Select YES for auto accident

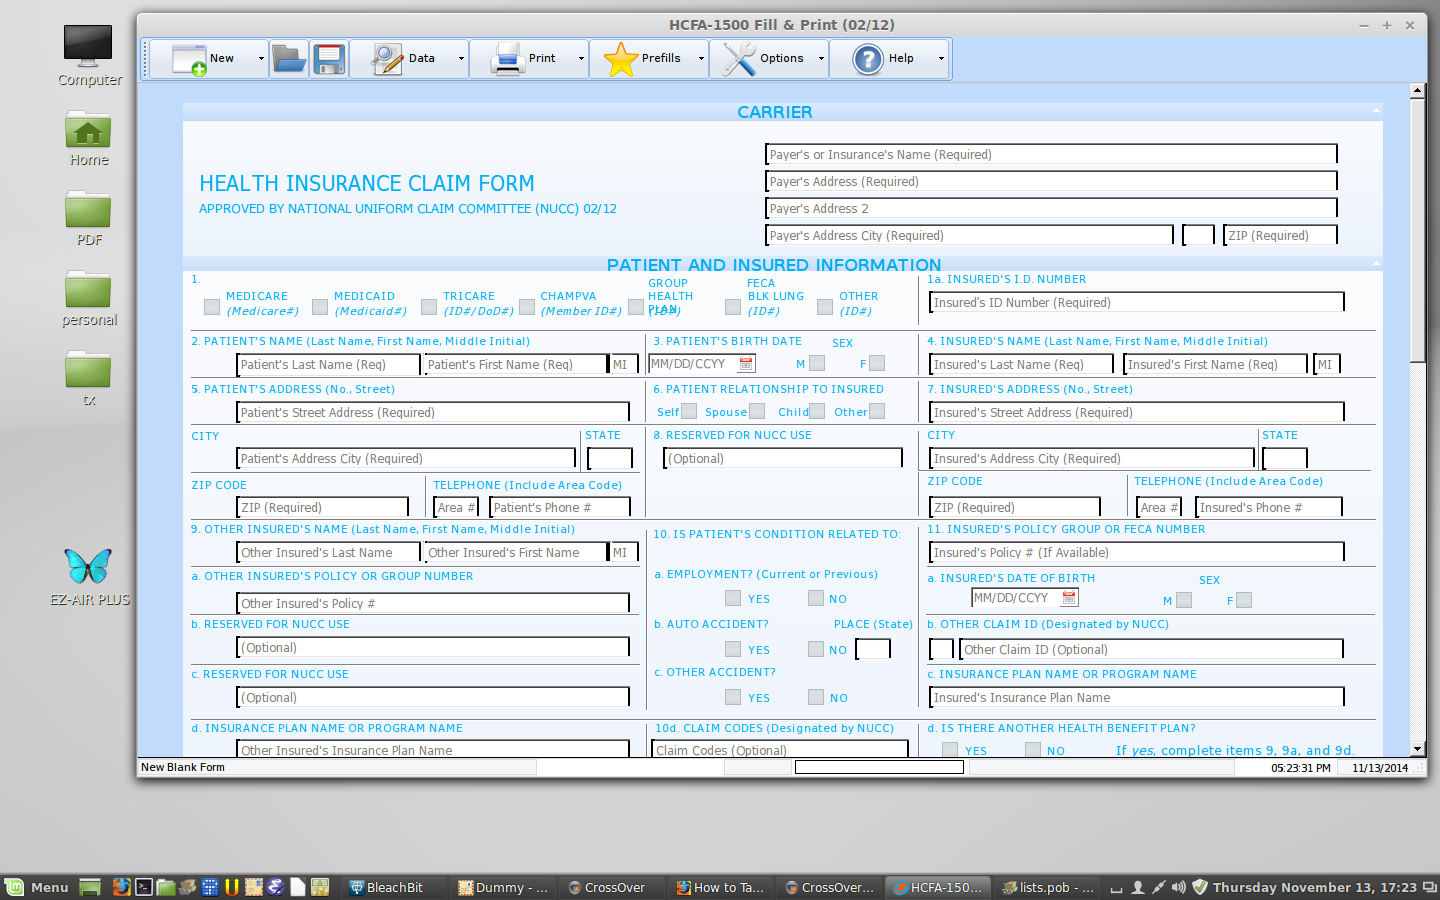pos(733,649)
